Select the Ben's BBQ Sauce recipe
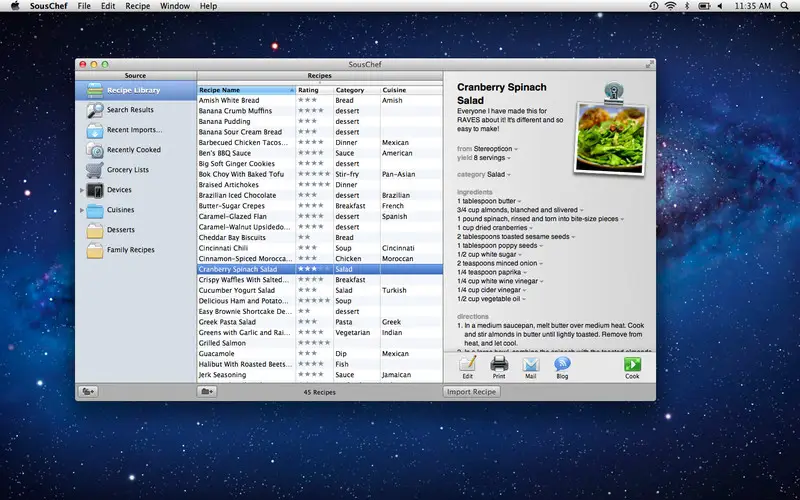800x500 pixels. tap(320, 153)
